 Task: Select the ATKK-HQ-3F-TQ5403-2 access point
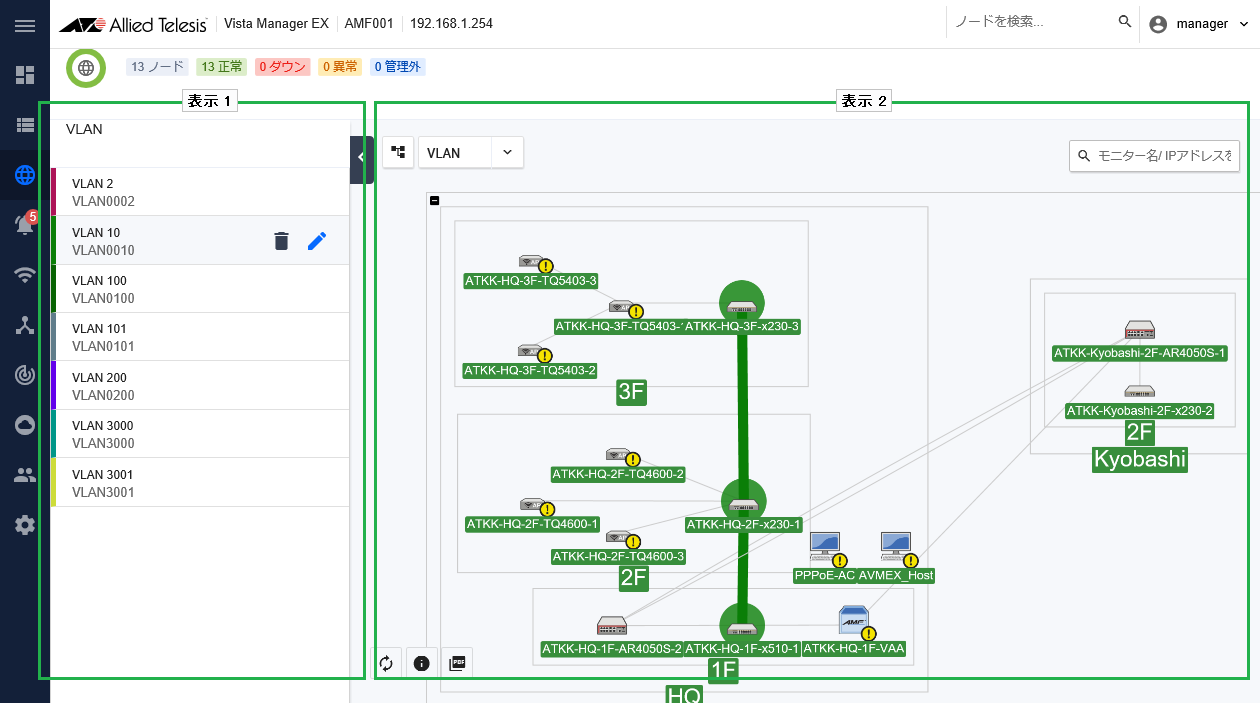530,350
